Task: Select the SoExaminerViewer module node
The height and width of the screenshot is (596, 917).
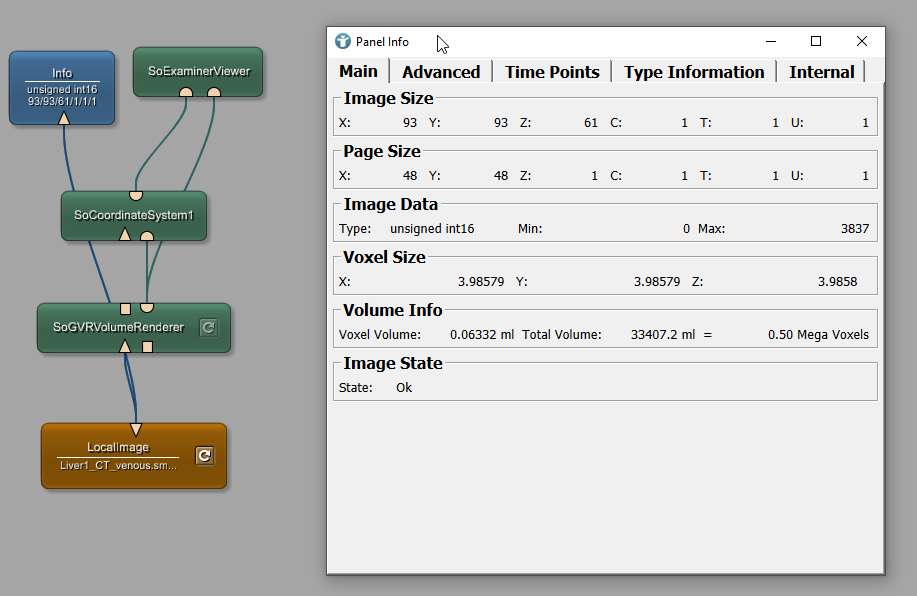Action: (x=198, y=70)
